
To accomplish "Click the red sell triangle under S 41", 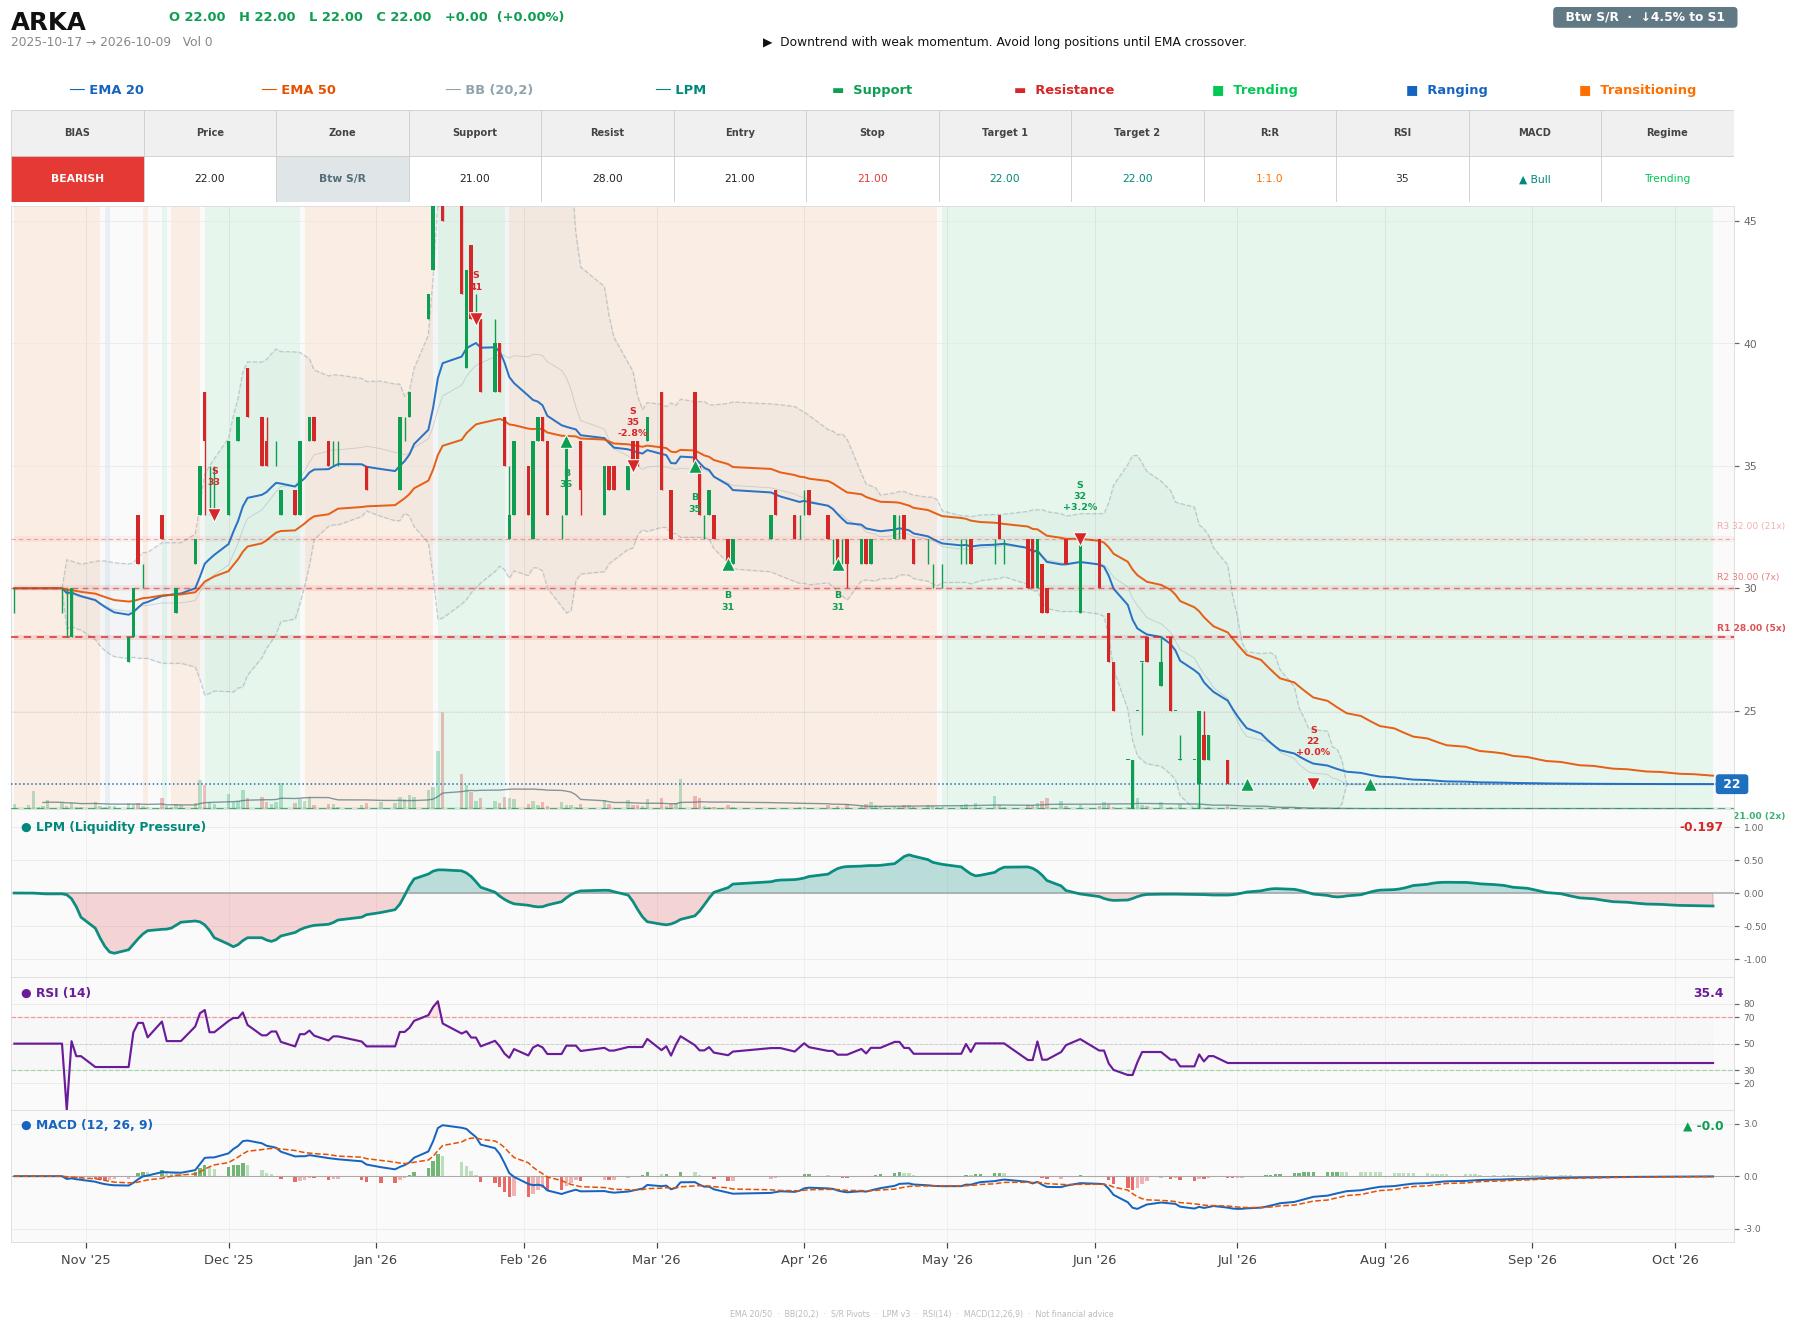I will pyautogui.click(x=476, y=319).
